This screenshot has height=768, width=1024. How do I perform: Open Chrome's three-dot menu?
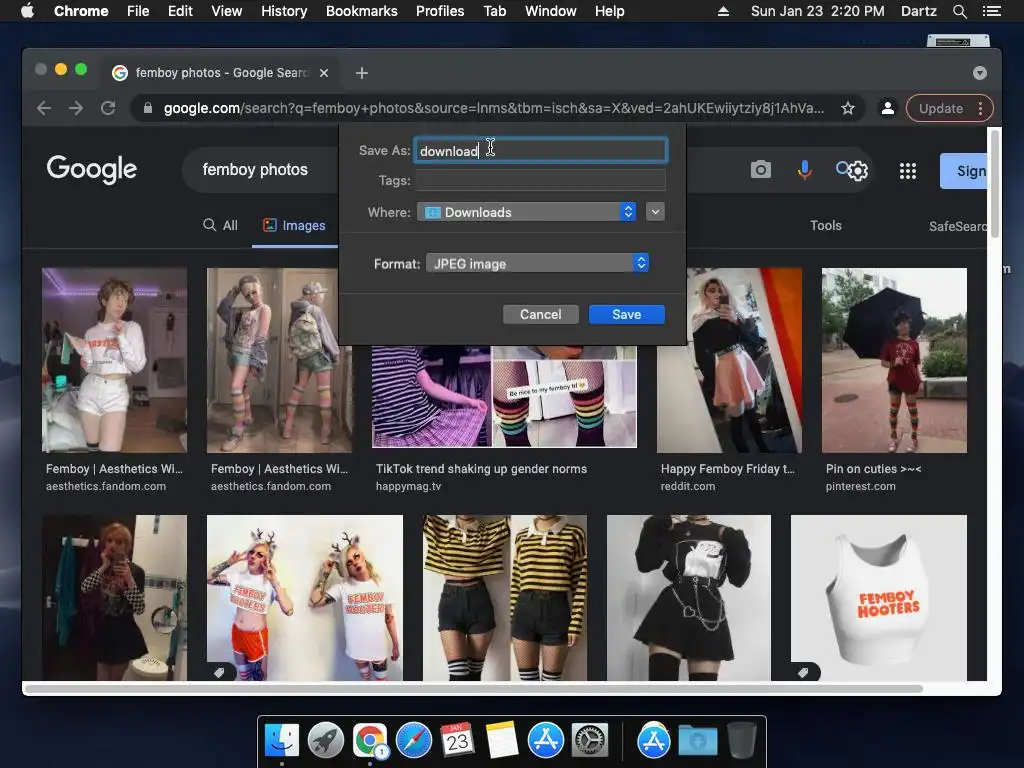[980, 108]
